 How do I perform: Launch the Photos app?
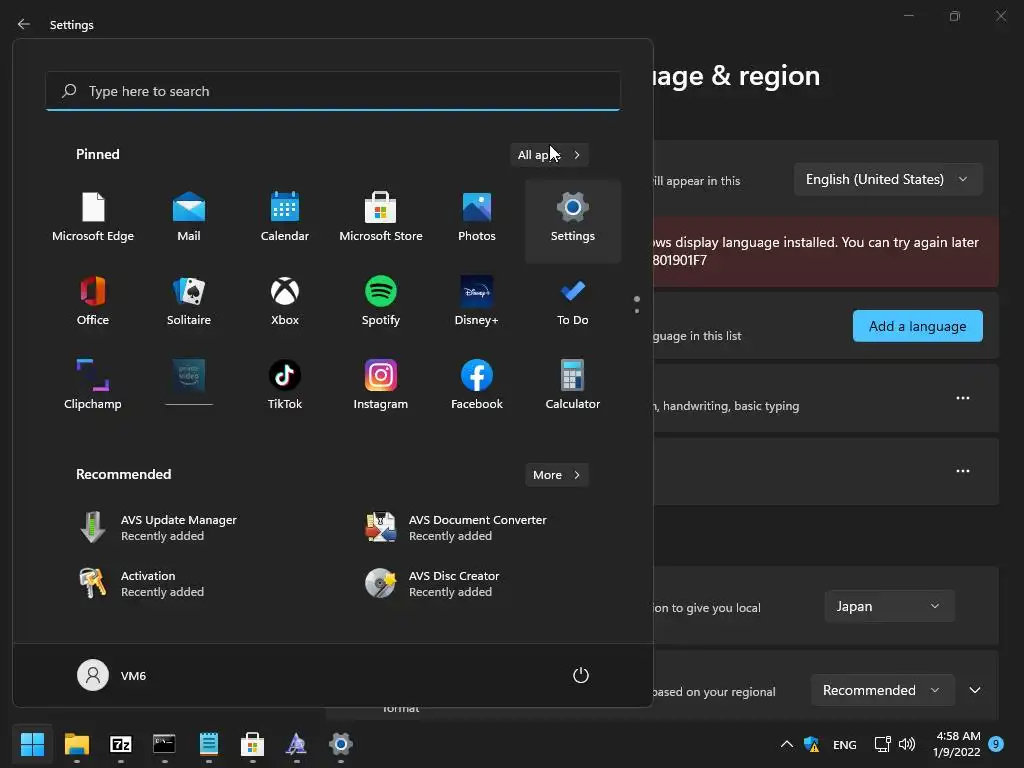[x=477, y=217]
